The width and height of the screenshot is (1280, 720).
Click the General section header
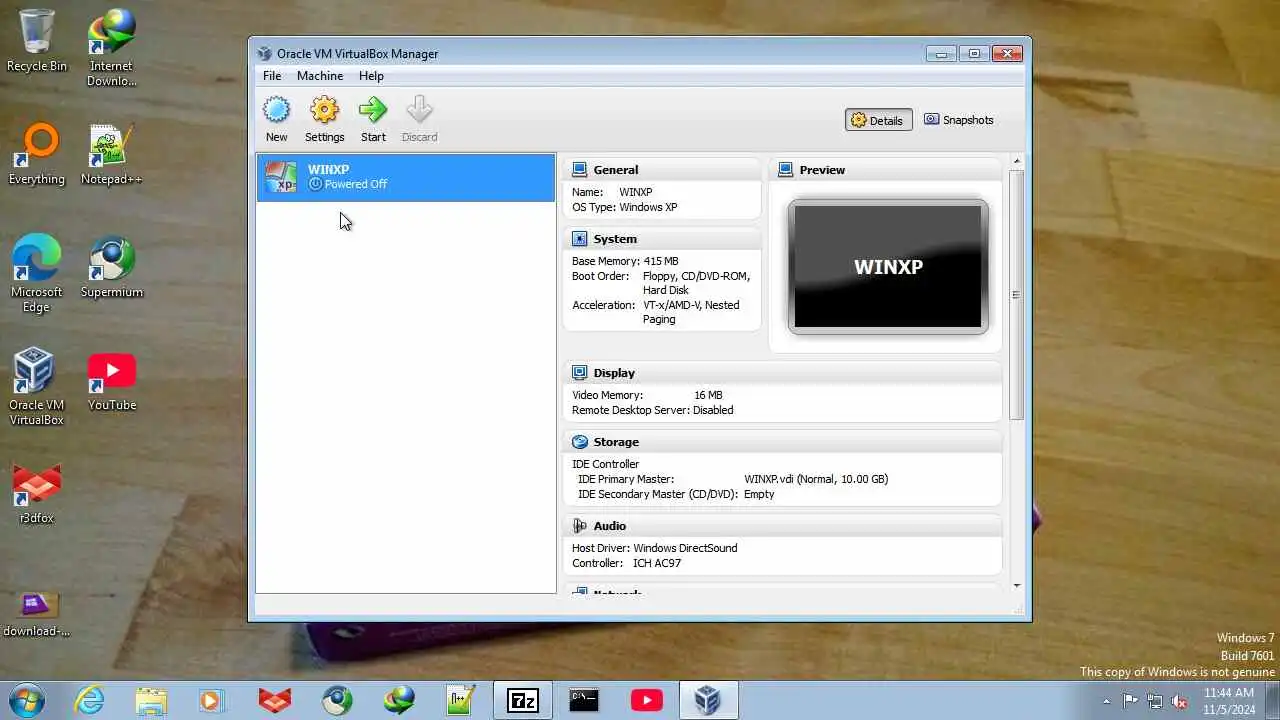(x=615, y=170)
